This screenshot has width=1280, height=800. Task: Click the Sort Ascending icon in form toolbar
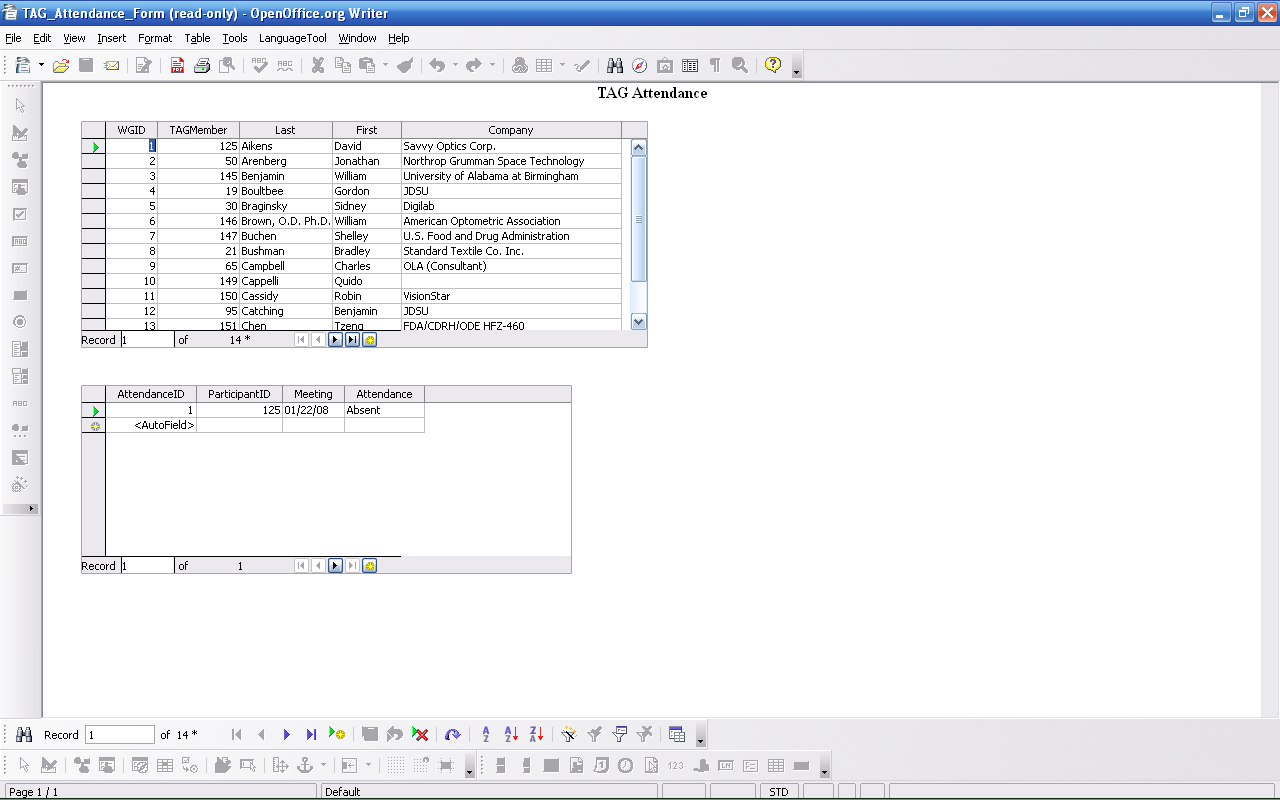(511, 734)
